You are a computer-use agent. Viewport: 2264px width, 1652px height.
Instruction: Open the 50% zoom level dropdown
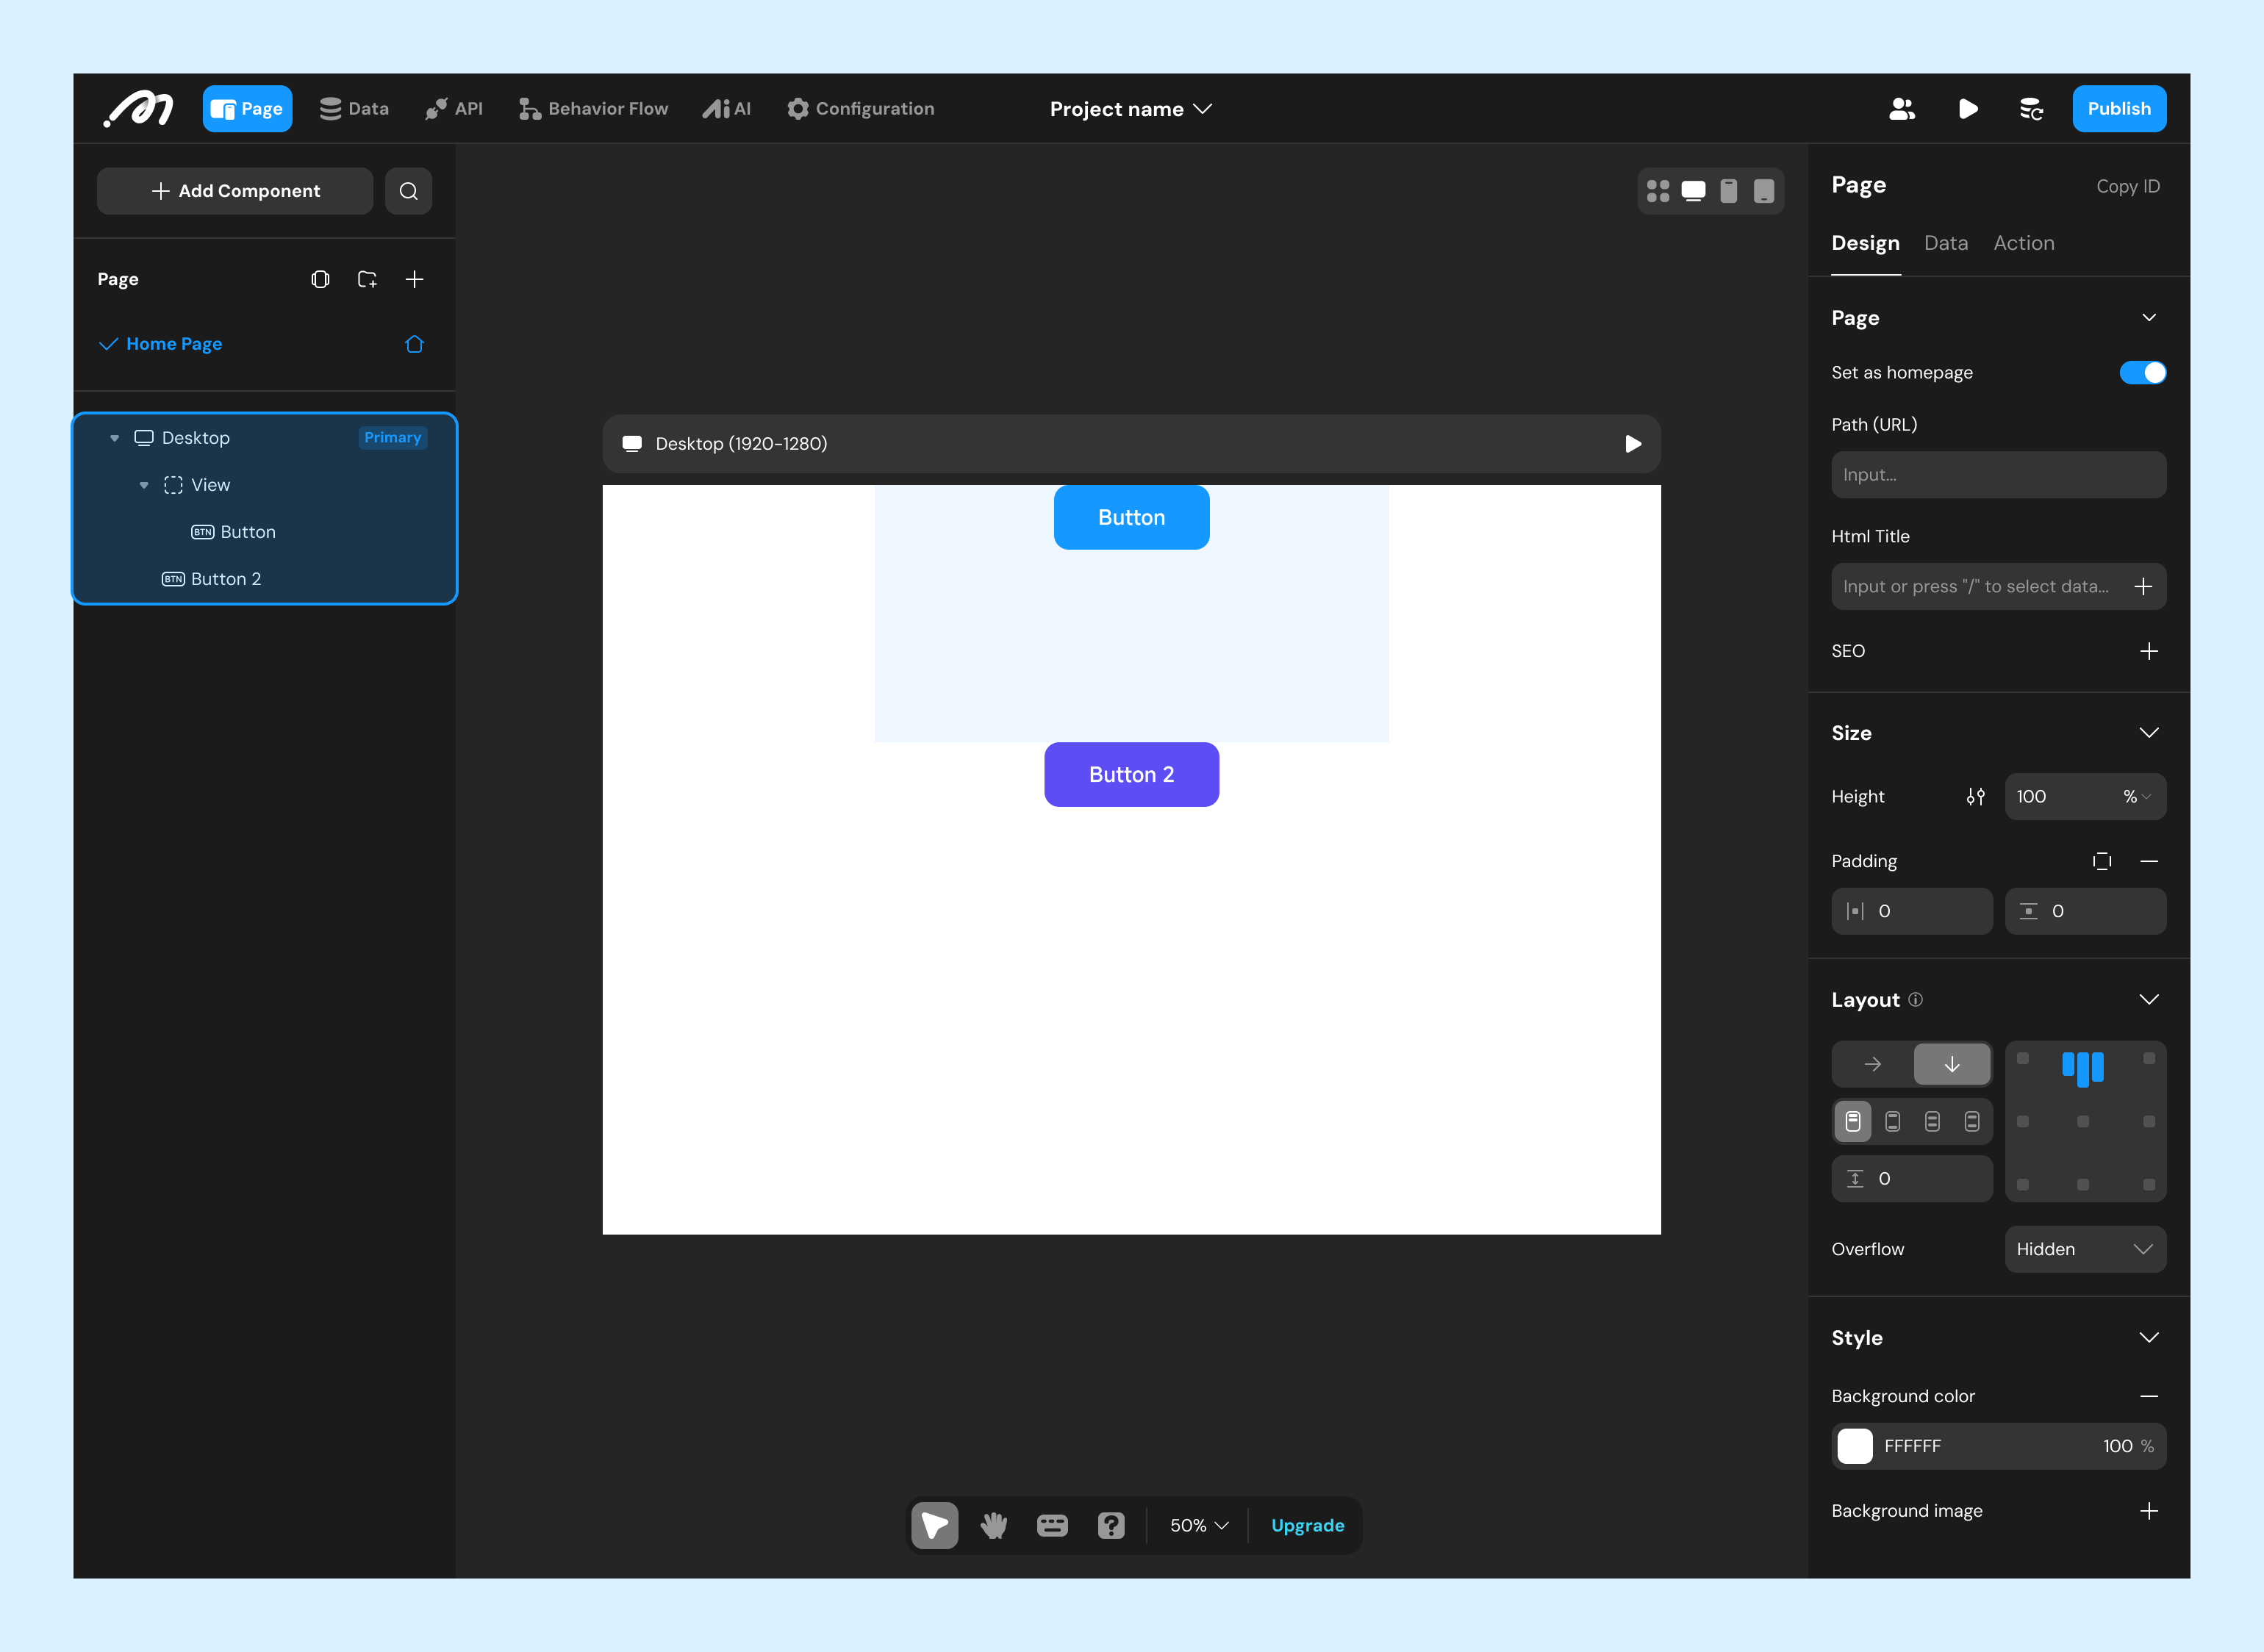click(x=1198, y=1525)
